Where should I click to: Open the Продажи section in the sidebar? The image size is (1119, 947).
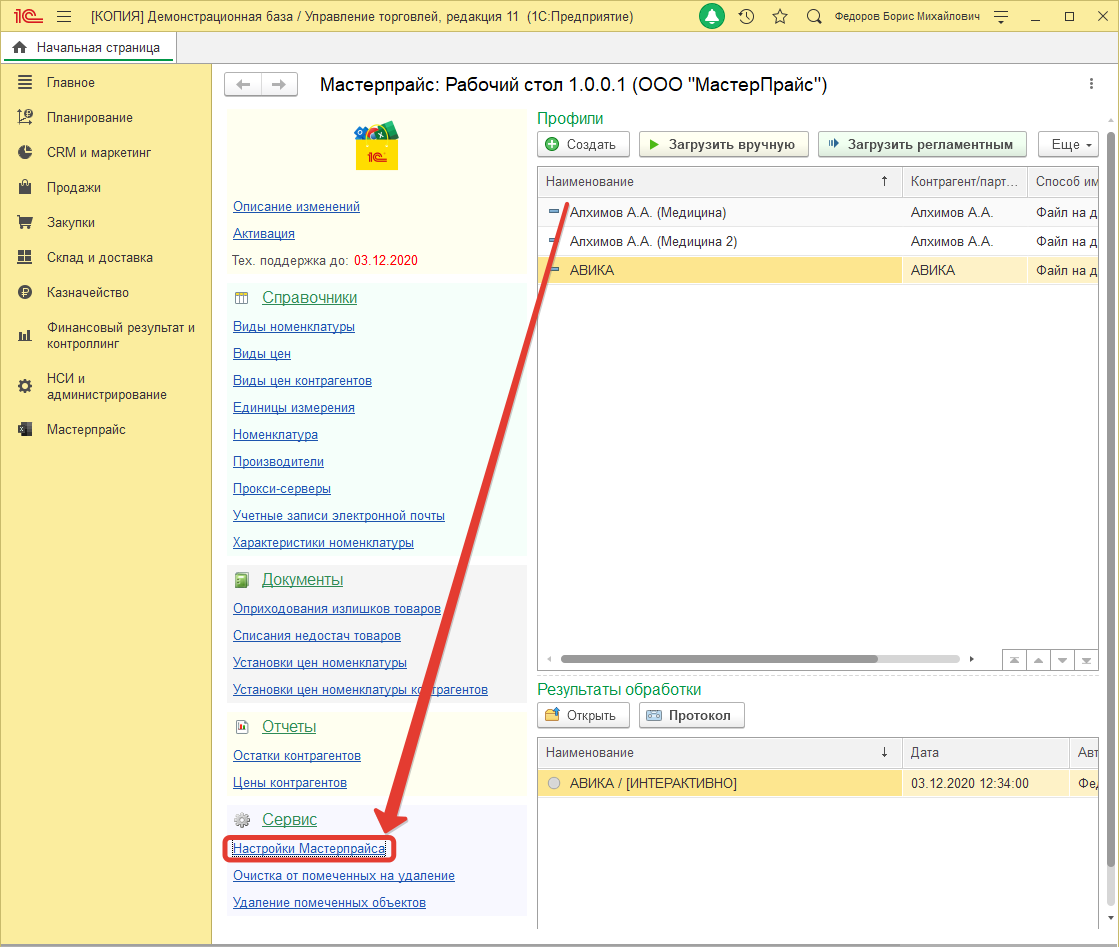pos(73,188)
